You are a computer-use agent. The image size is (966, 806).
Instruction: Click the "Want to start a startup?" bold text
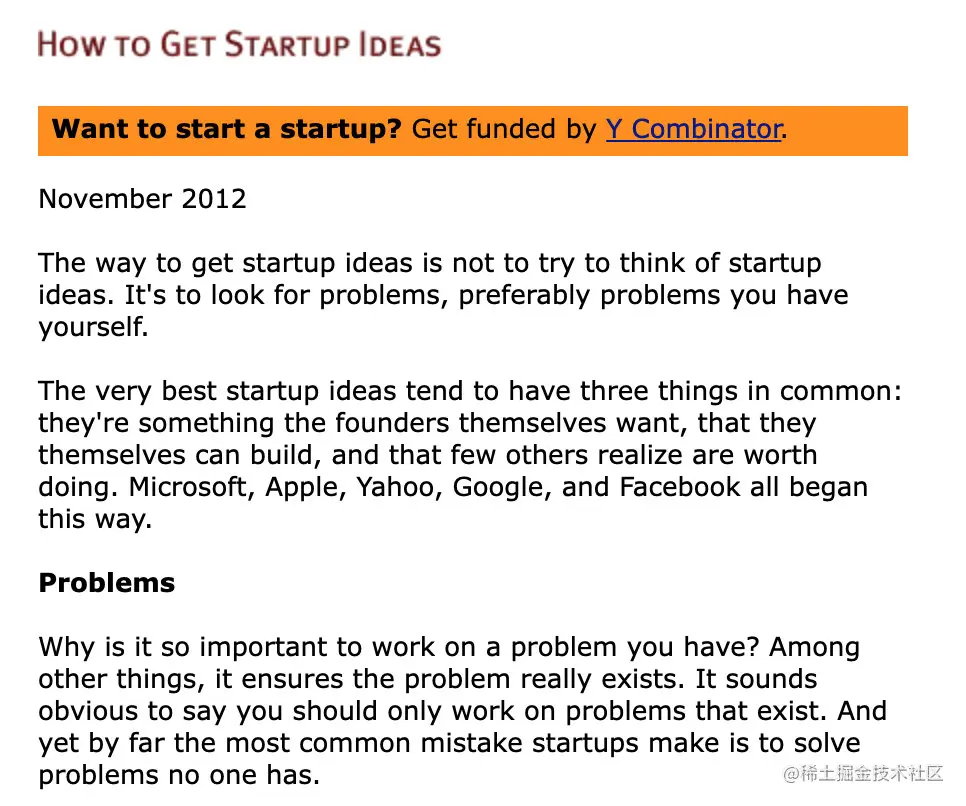[x=226, y=129]
